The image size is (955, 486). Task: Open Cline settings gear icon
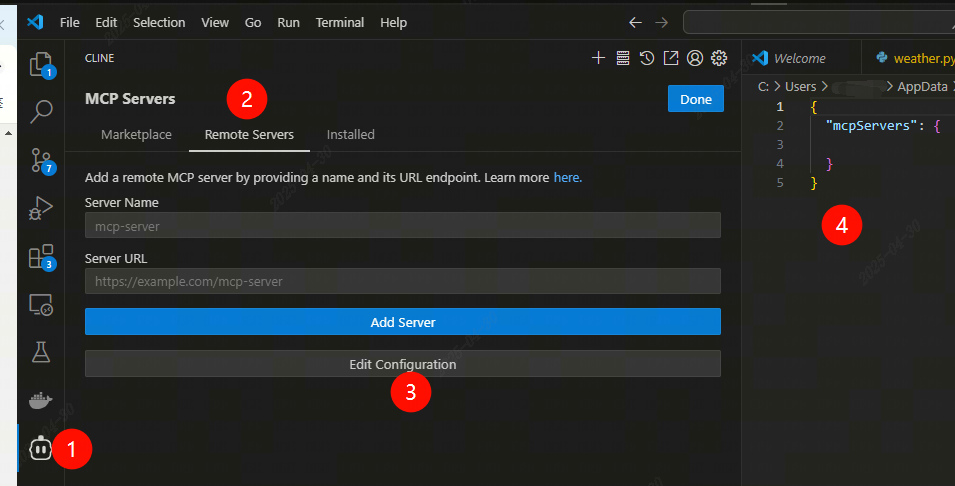[x=719, y=58]
